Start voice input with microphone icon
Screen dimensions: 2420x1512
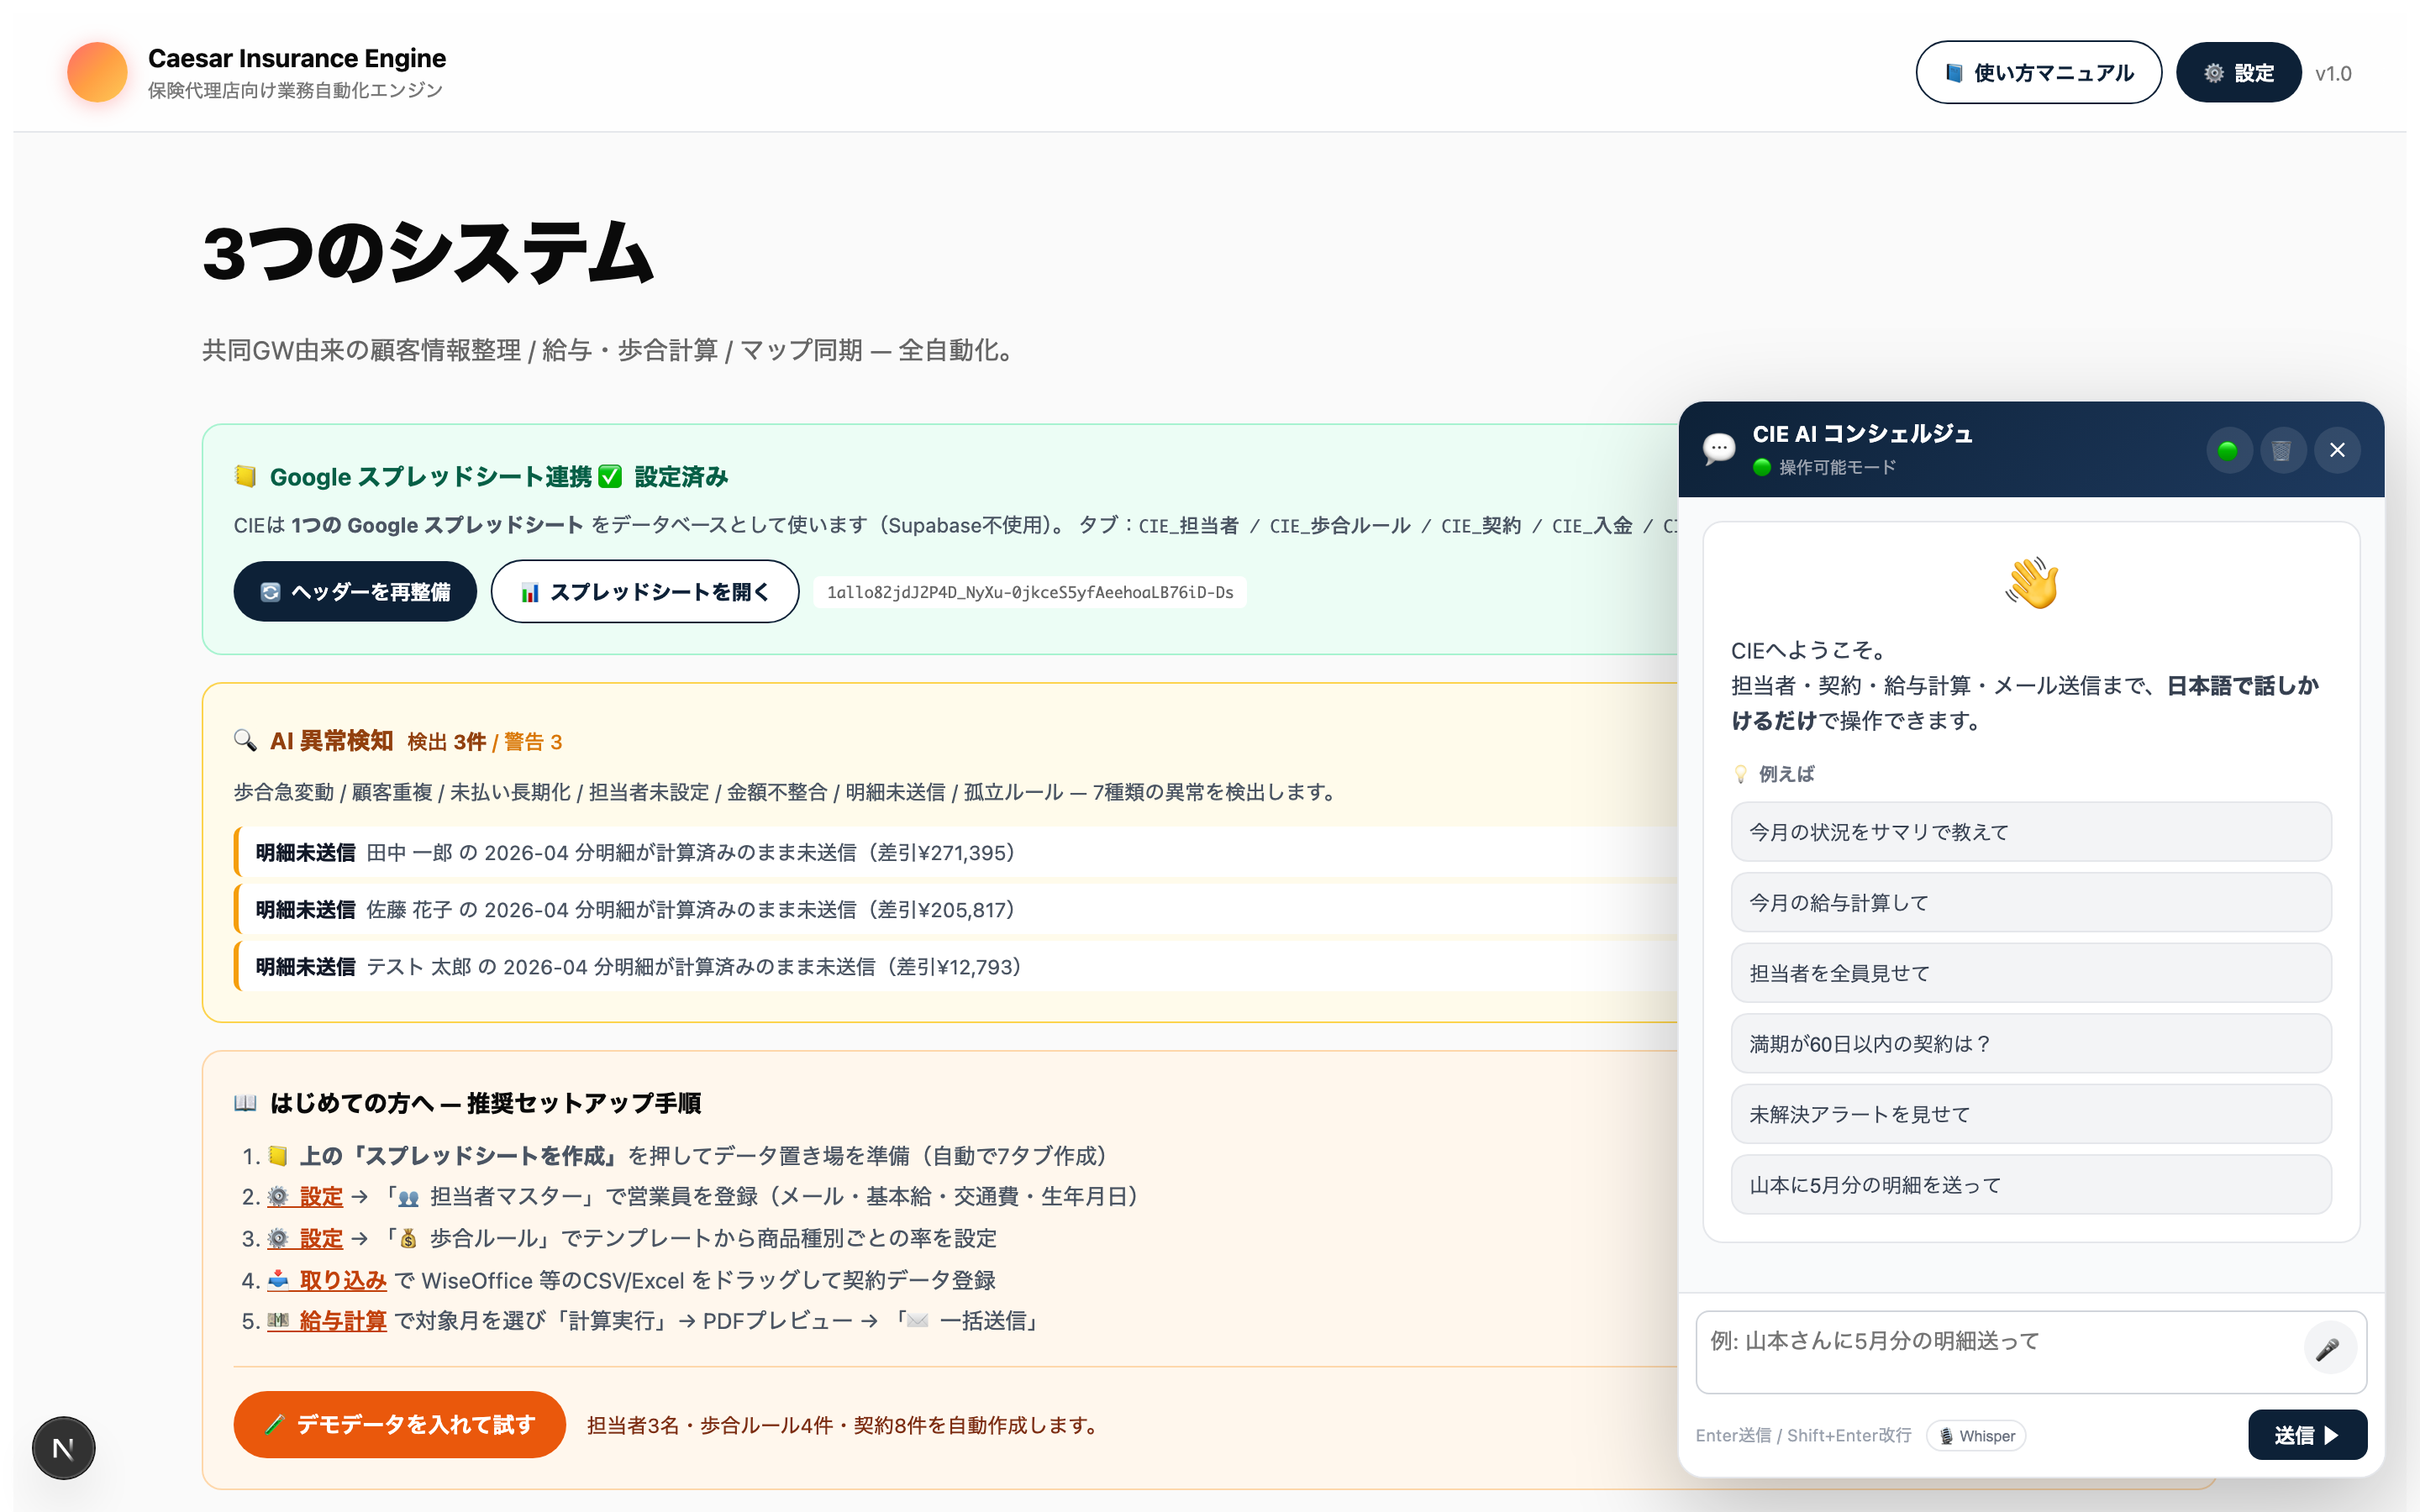click(x=2328, y=1349)
